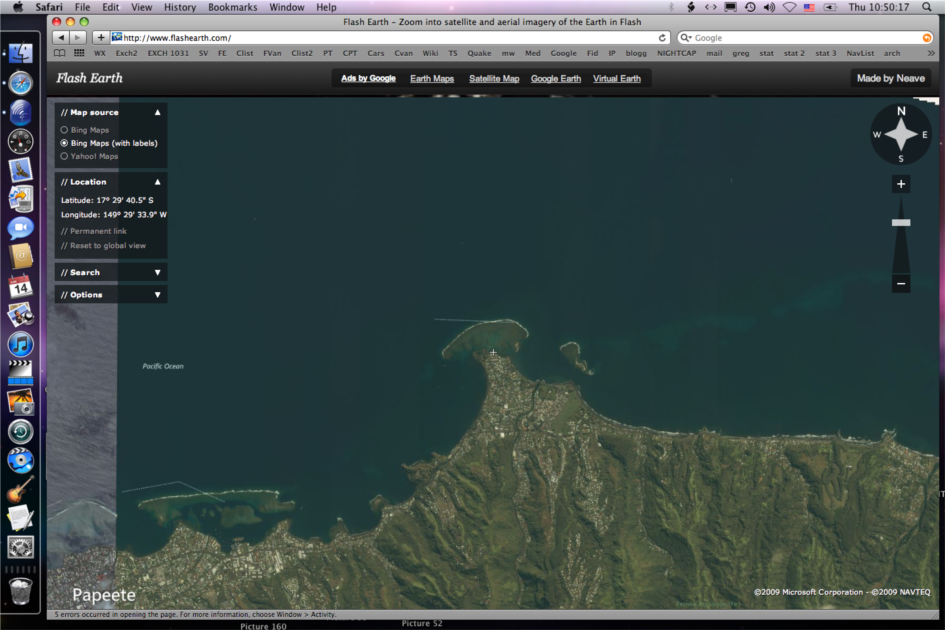Click the zoom in plus button

[x=901, y=184]
